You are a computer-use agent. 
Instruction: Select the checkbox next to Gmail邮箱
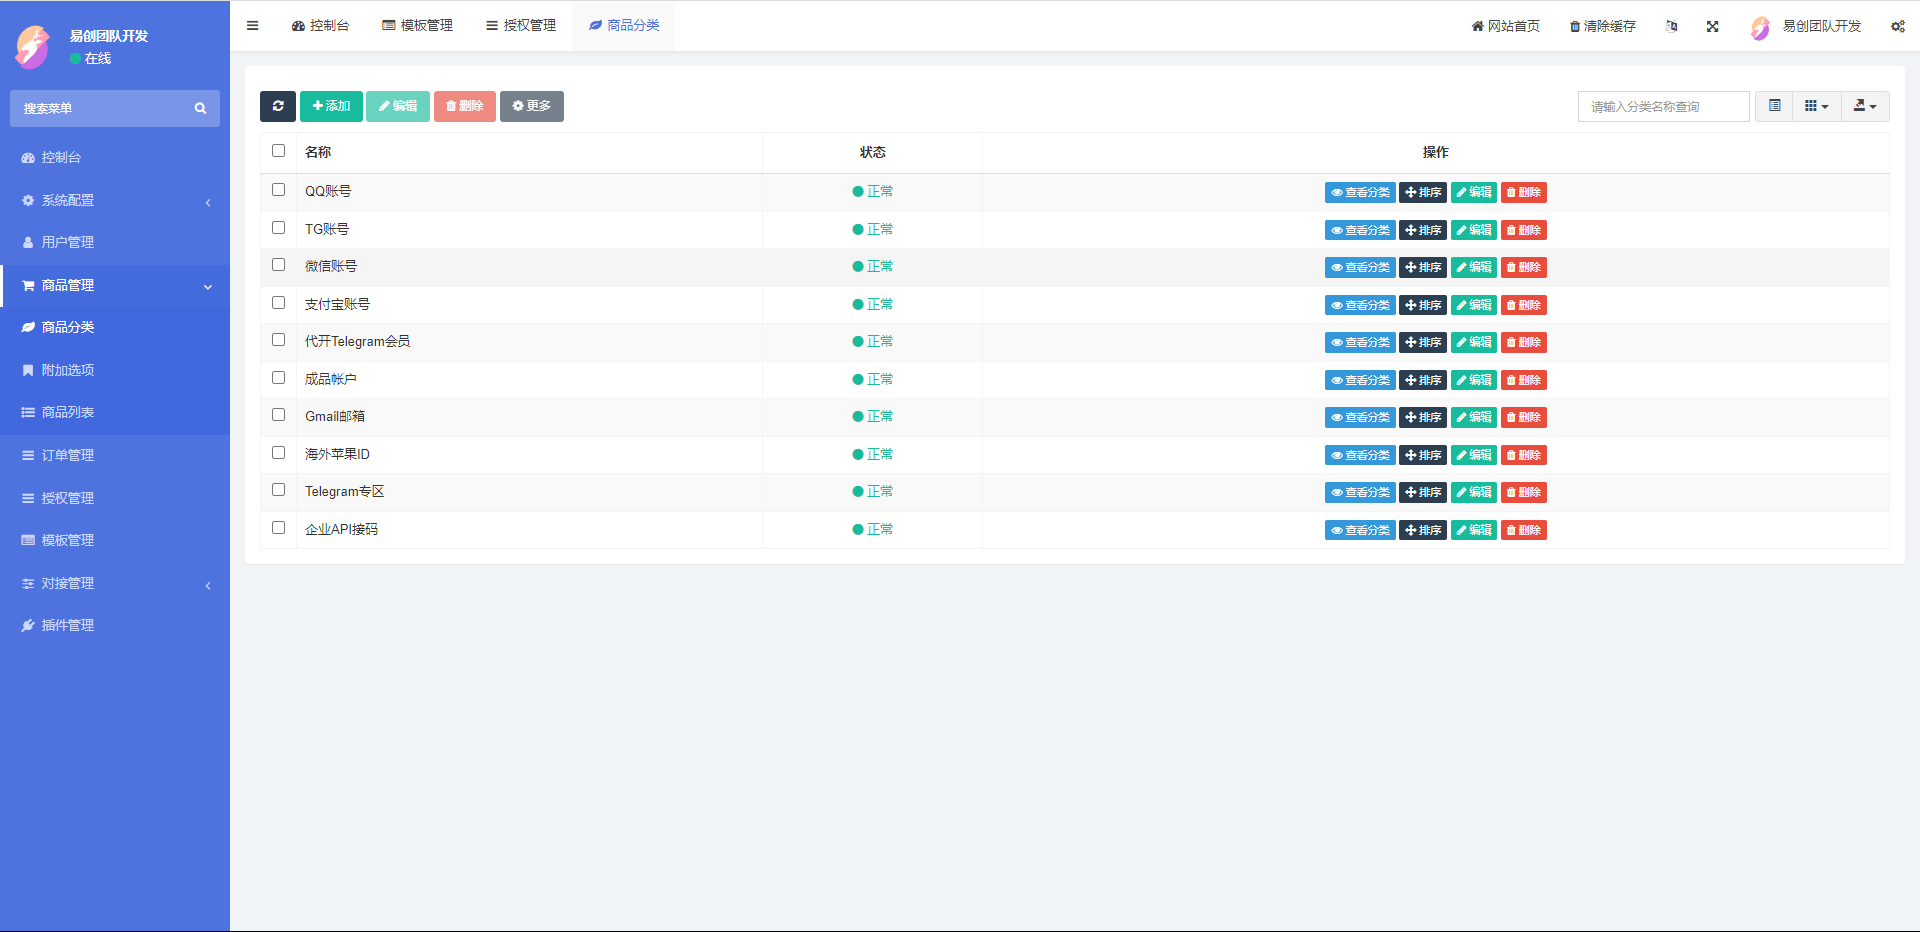(279, 415)
